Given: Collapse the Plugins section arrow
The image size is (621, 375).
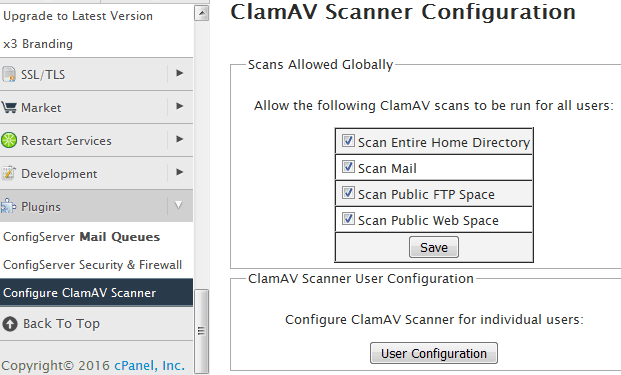Looking at the screenshot, I should (179, 205).
